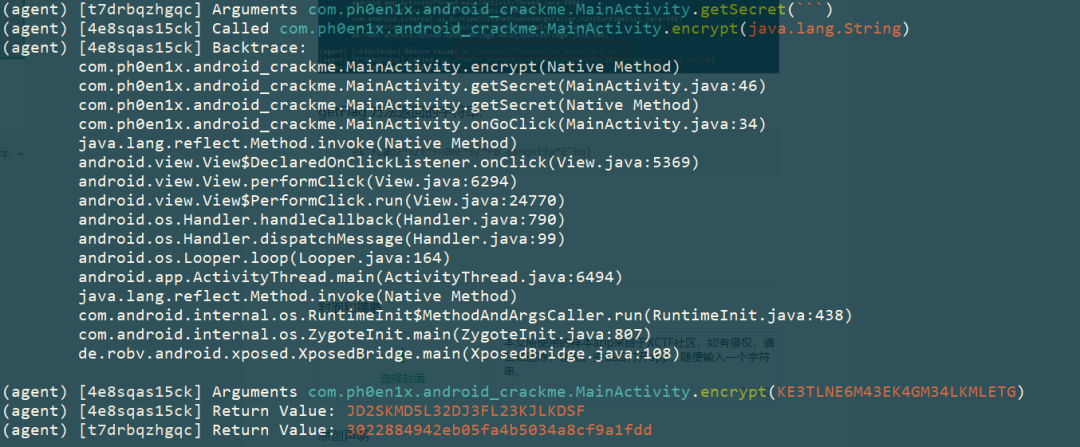Click View.performClick(View.java:6294) line
This screenshot has height=447, width=1080.
(x=298, y=182)
